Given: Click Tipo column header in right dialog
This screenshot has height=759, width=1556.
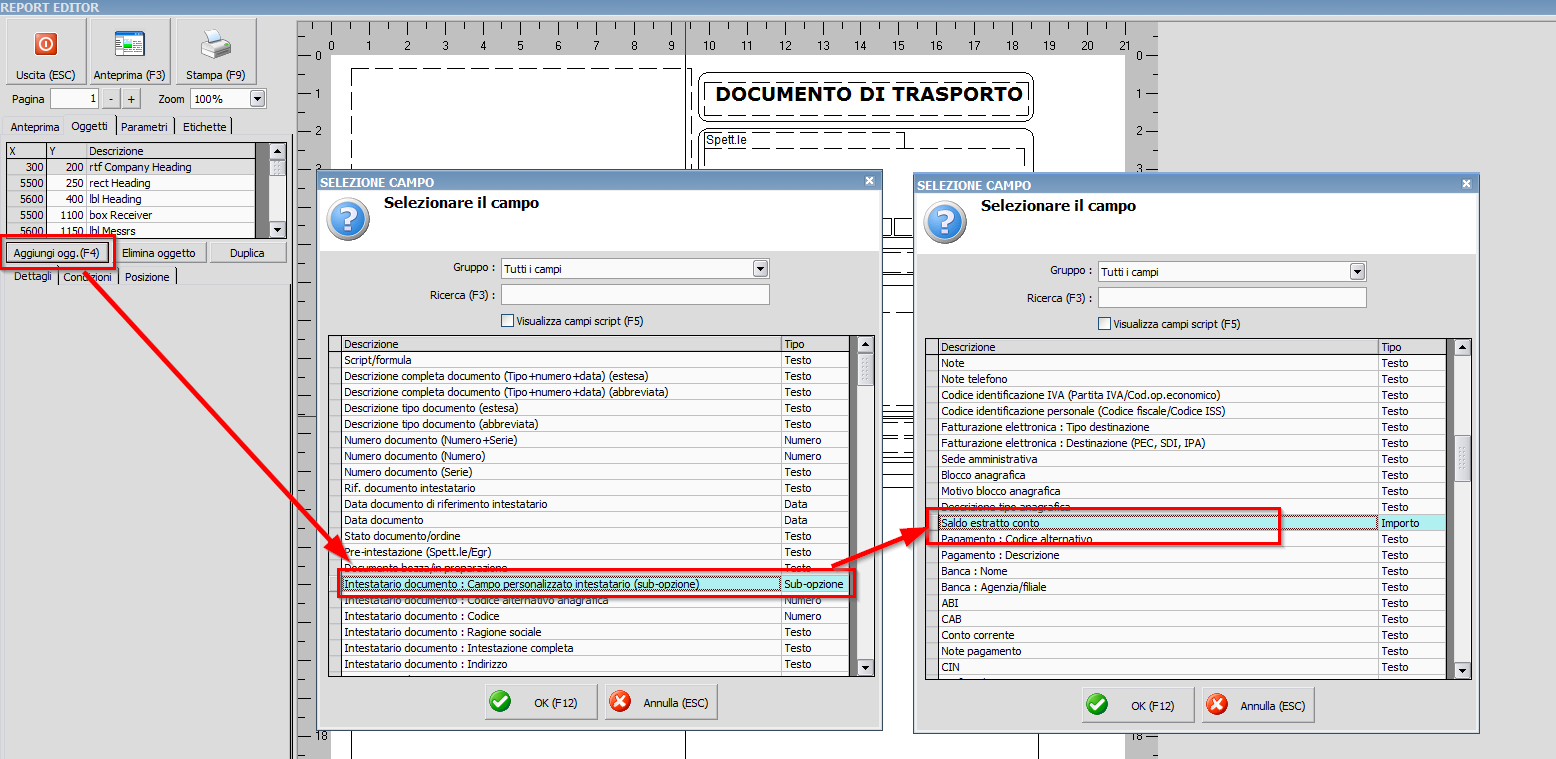Looking at the screenshot, I should click(x=1412, y=347).
